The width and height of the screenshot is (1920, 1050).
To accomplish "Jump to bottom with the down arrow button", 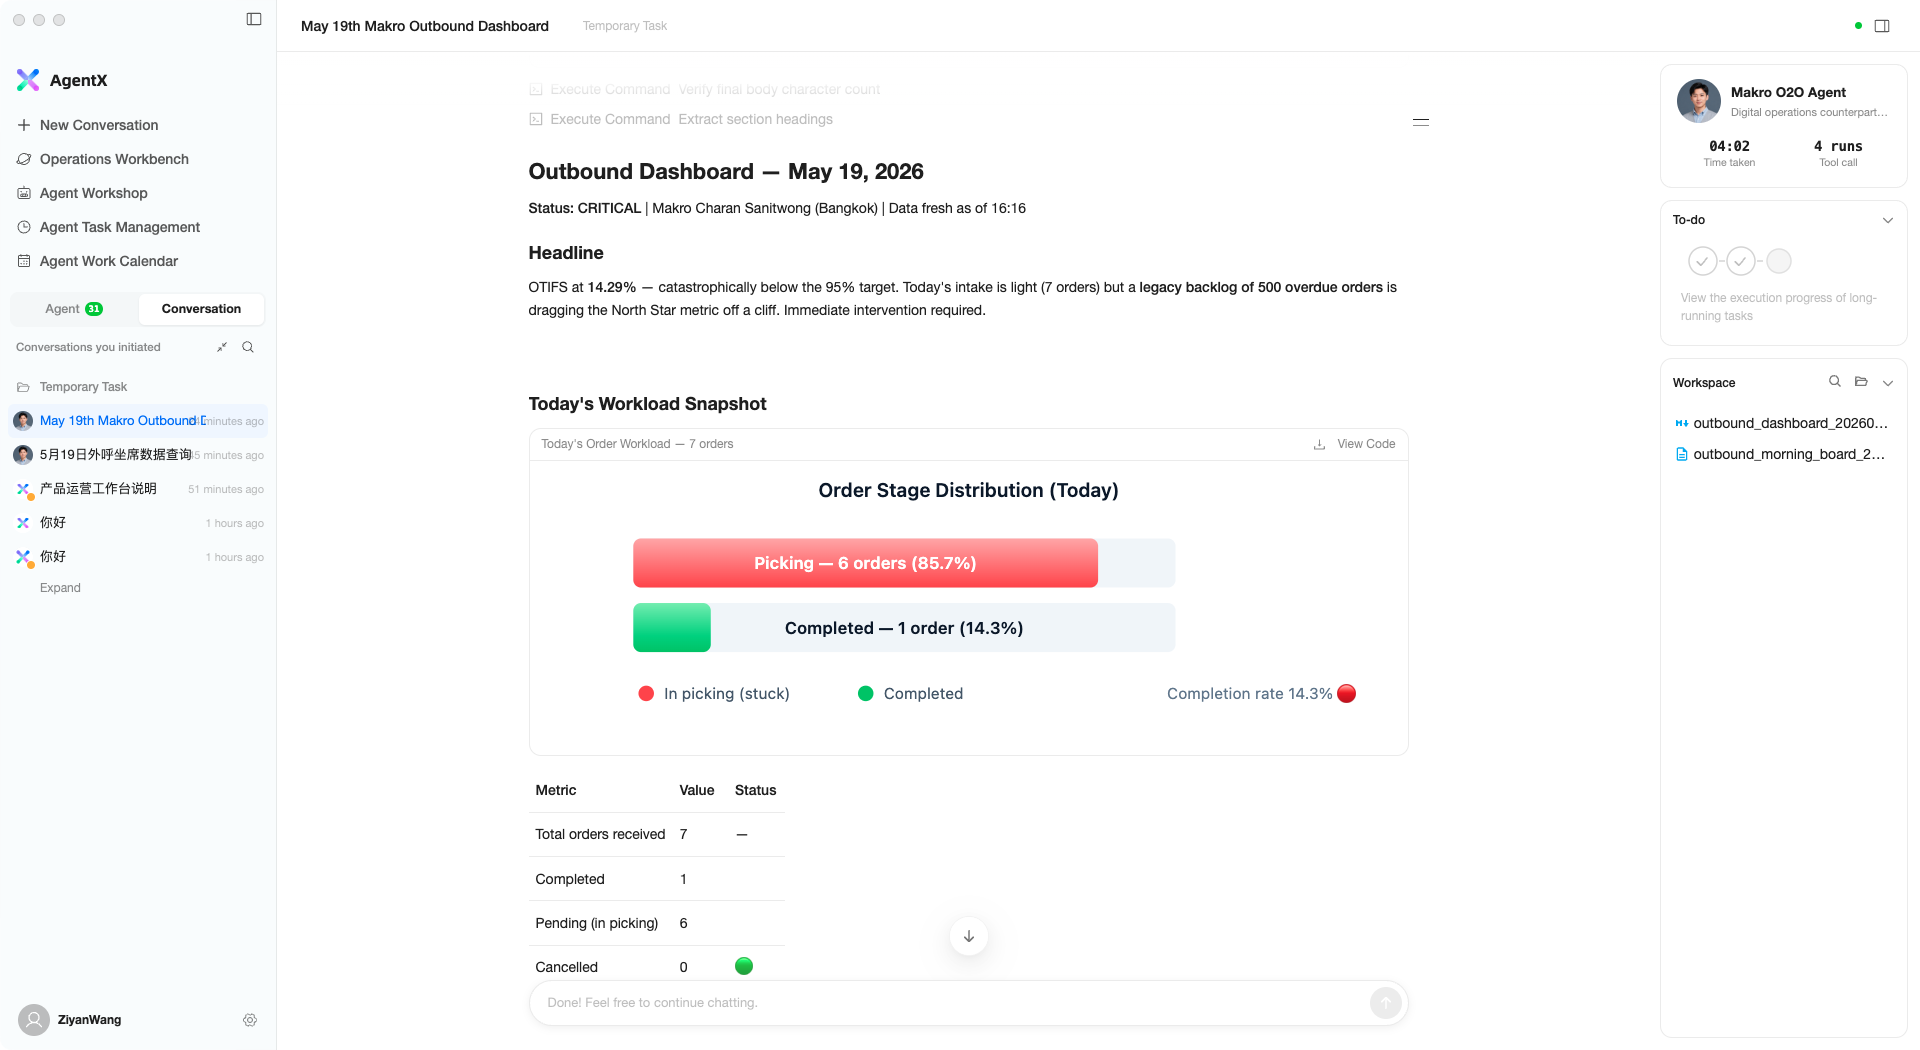I will (969, 936).
